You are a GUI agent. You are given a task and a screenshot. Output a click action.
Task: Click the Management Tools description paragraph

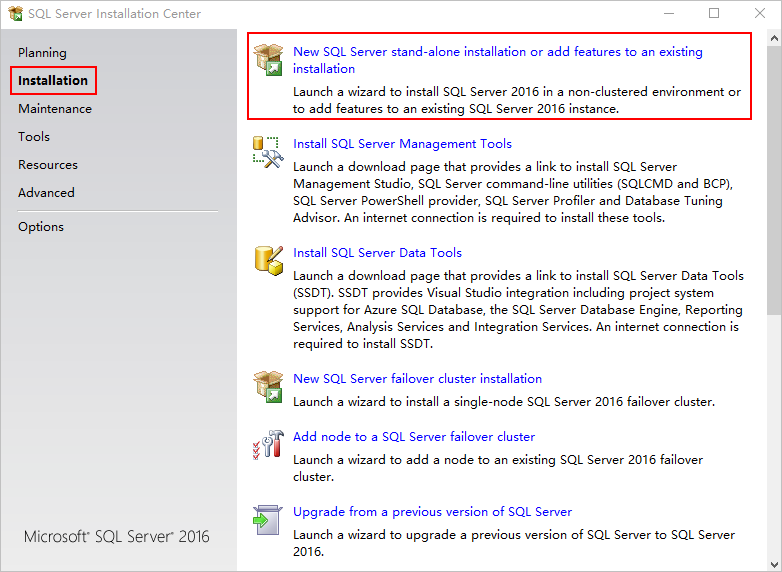pyautogui.click(x=513, y=192)
